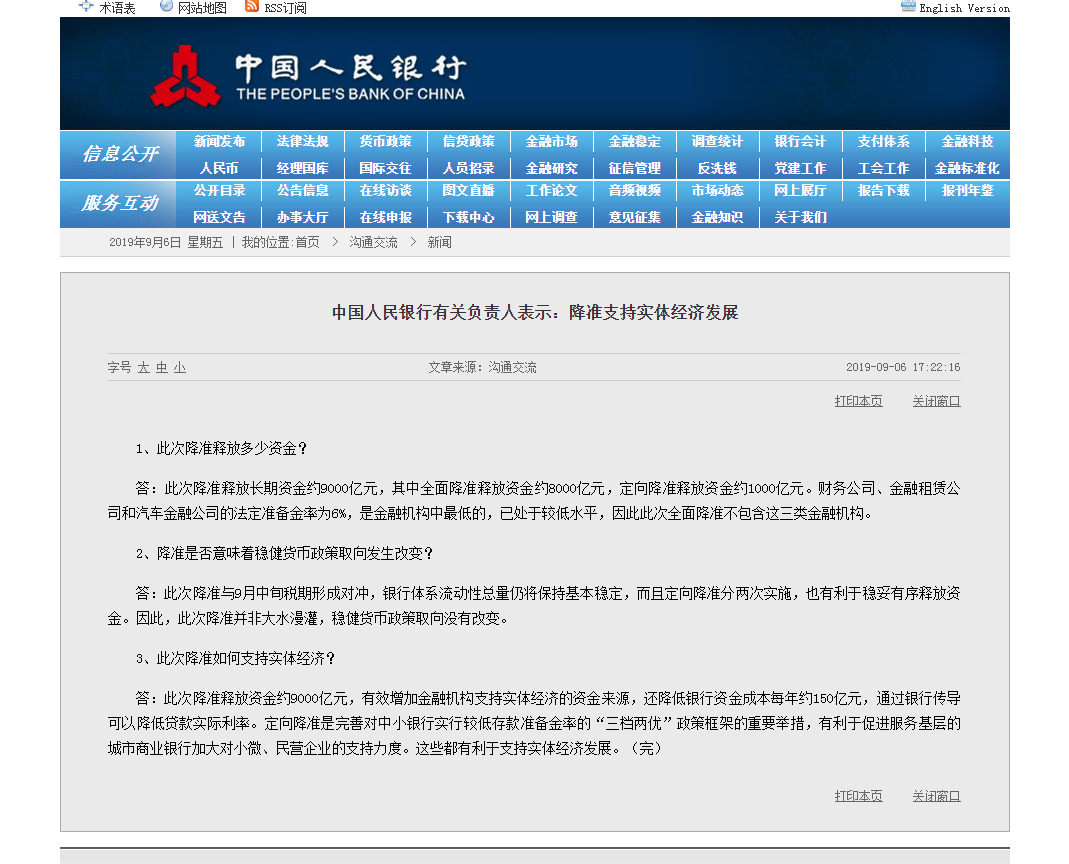Image resolution: width=1069 pixels, height=864 pixels.
Task: Open 意见征集 menu item
Action: click(635, 217)
